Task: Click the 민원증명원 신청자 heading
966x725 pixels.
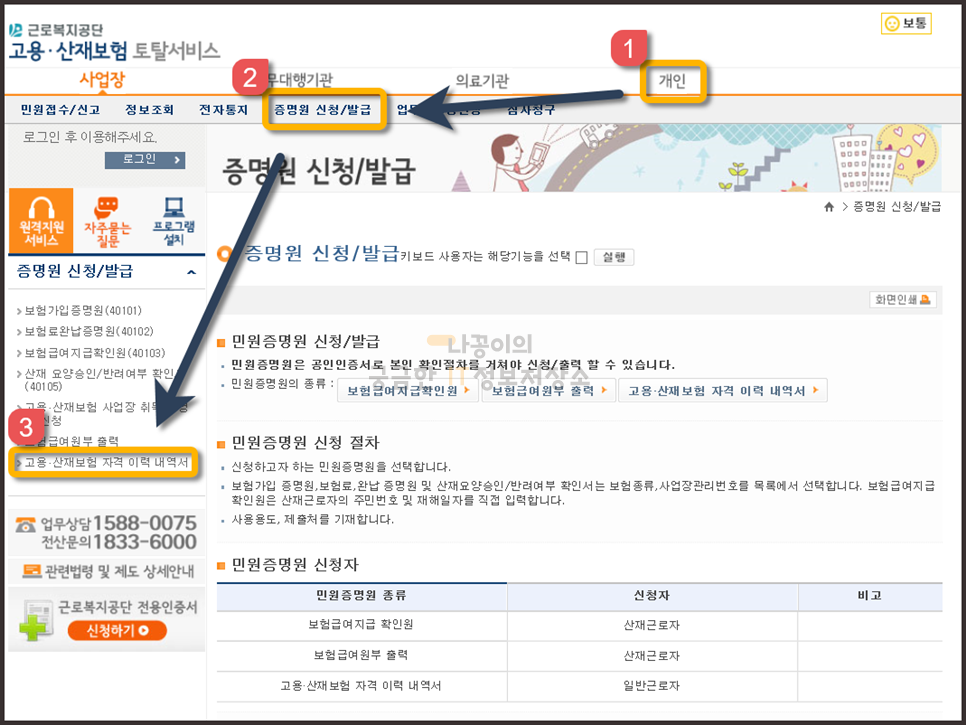Action: pos(294,565)
